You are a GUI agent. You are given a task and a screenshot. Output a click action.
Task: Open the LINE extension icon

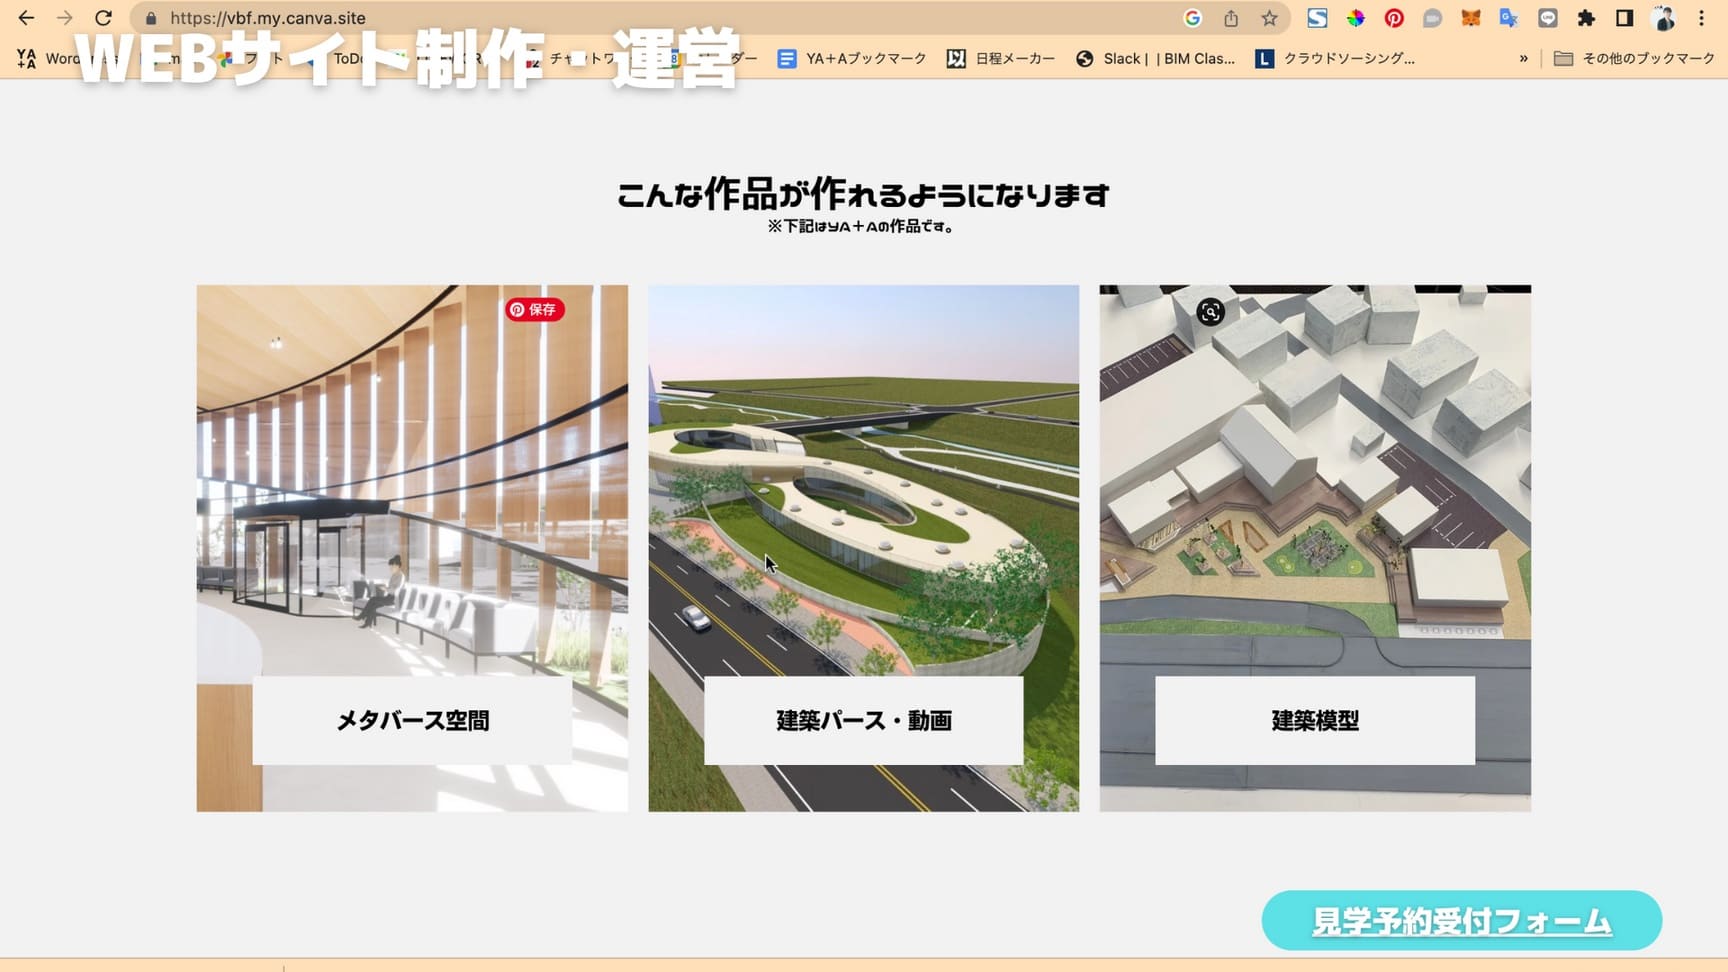point(1548,18)
